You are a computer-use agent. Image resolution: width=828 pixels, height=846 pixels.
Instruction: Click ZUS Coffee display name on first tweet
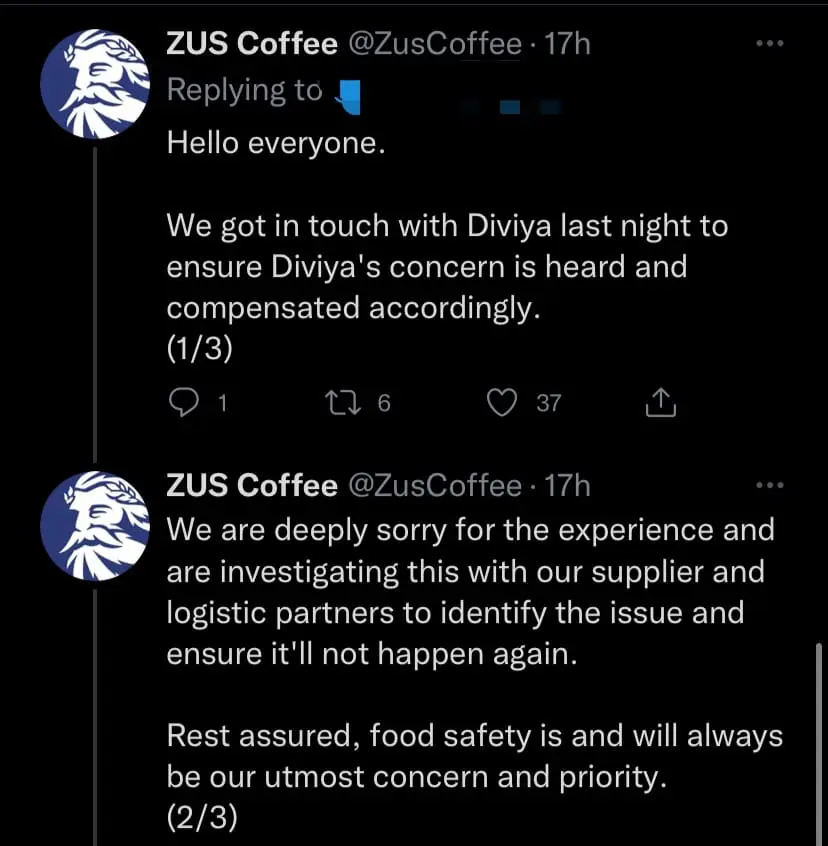click(252, 44)
